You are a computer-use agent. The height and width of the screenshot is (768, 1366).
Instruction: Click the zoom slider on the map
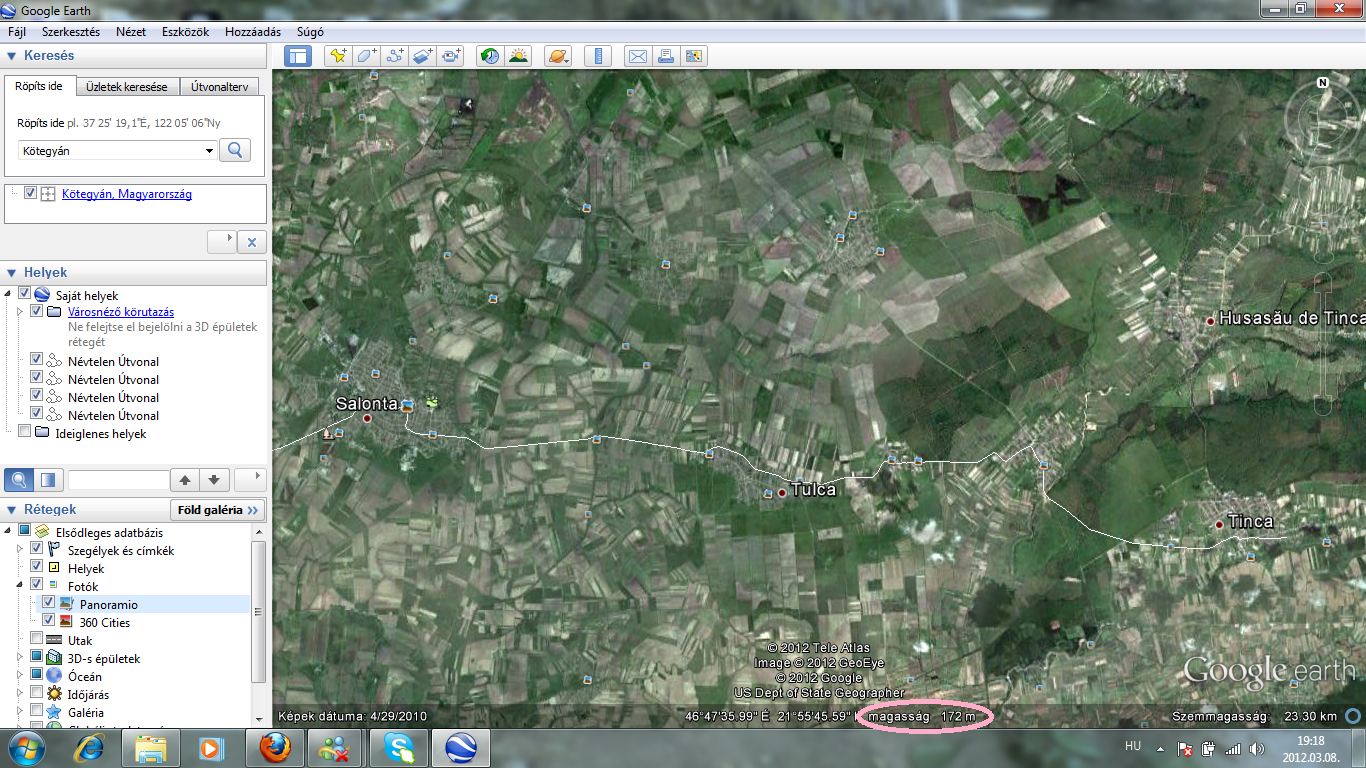point(1324,340)
